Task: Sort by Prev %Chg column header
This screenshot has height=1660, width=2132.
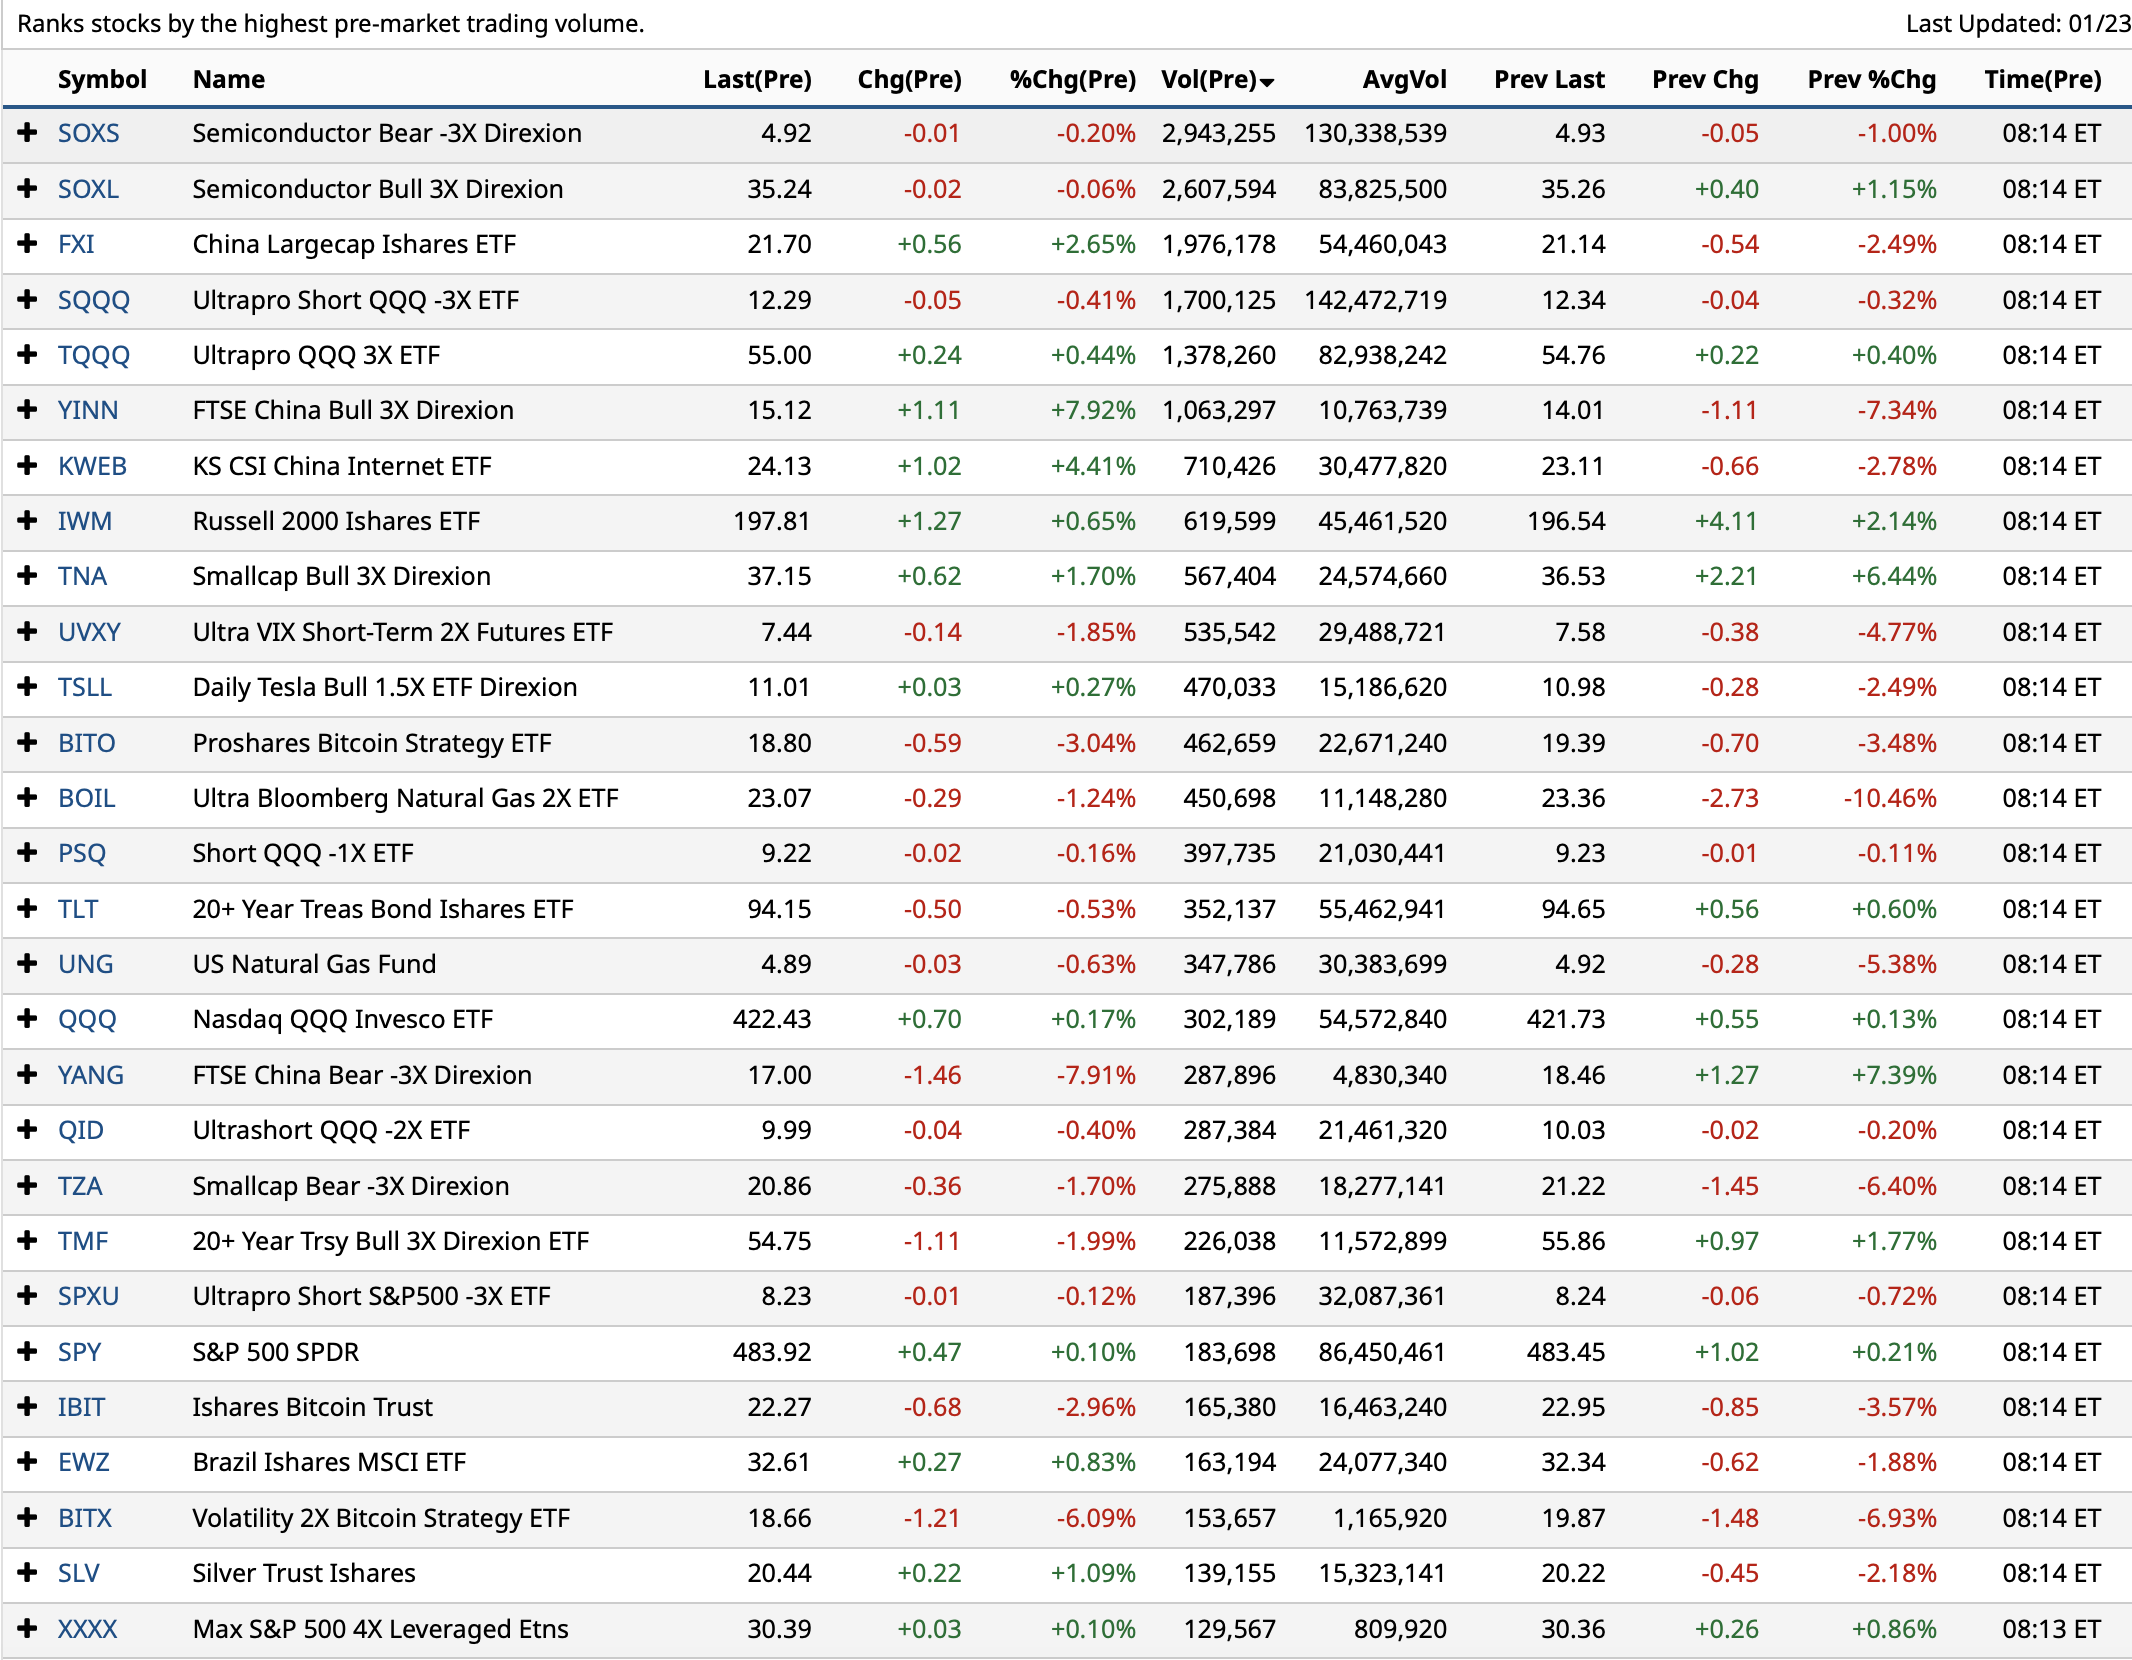Action: [x=1871, y=80]
